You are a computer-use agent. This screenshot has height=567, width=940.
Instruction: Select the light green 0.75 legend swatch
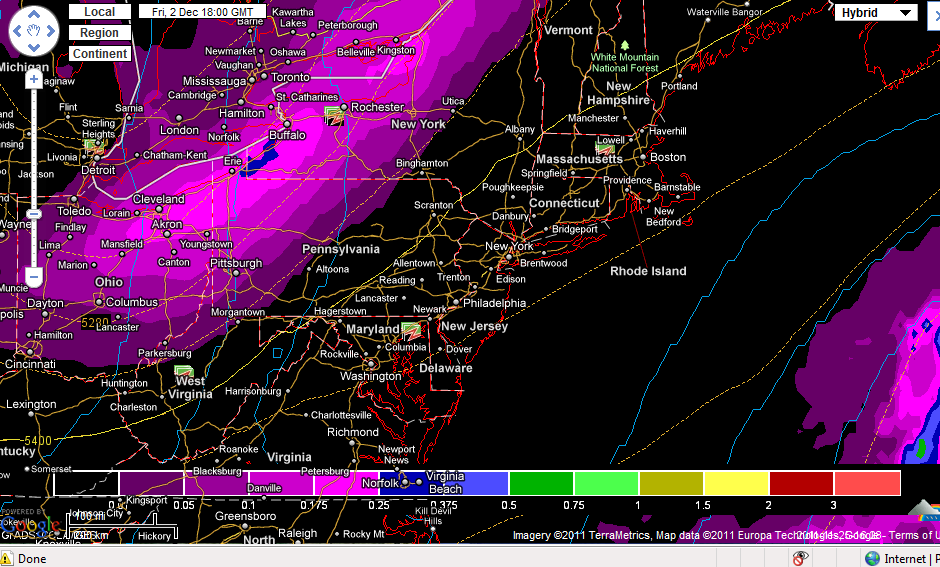607,483
